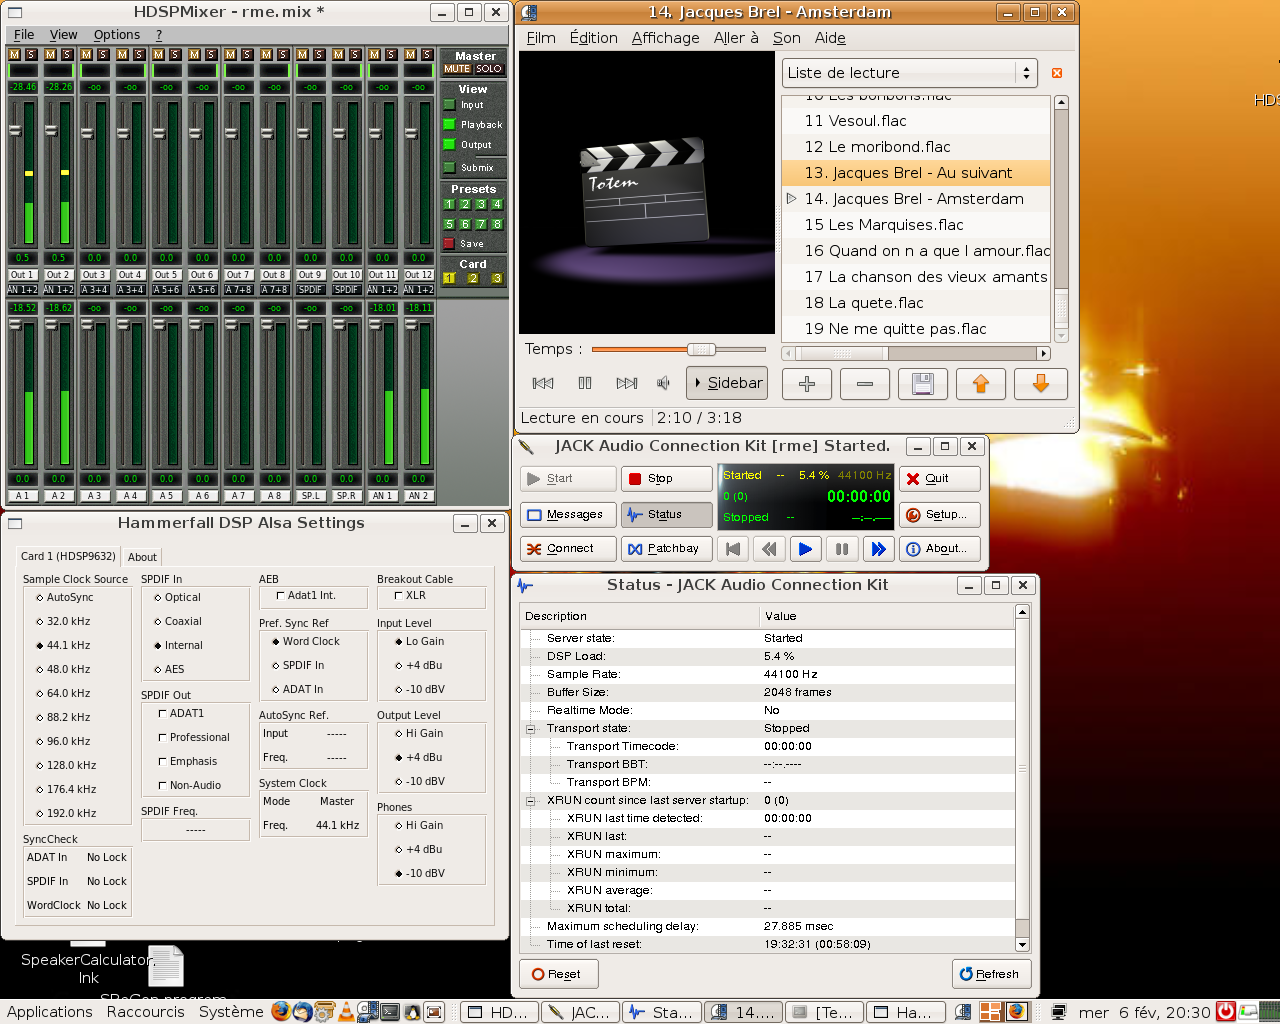Recall preset 1 in HDSPMixer

(x=449, y=204)
